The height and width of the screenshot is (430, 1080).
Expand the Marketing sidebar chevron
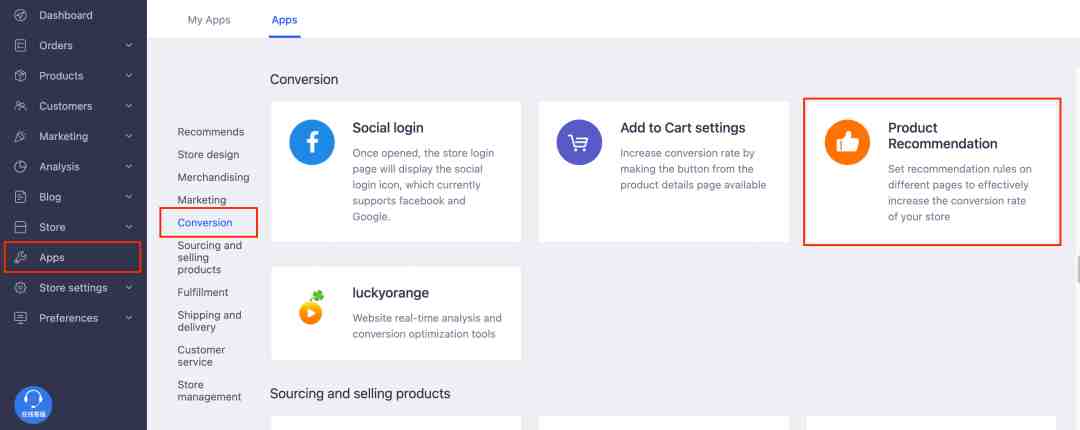pos(129,136)
